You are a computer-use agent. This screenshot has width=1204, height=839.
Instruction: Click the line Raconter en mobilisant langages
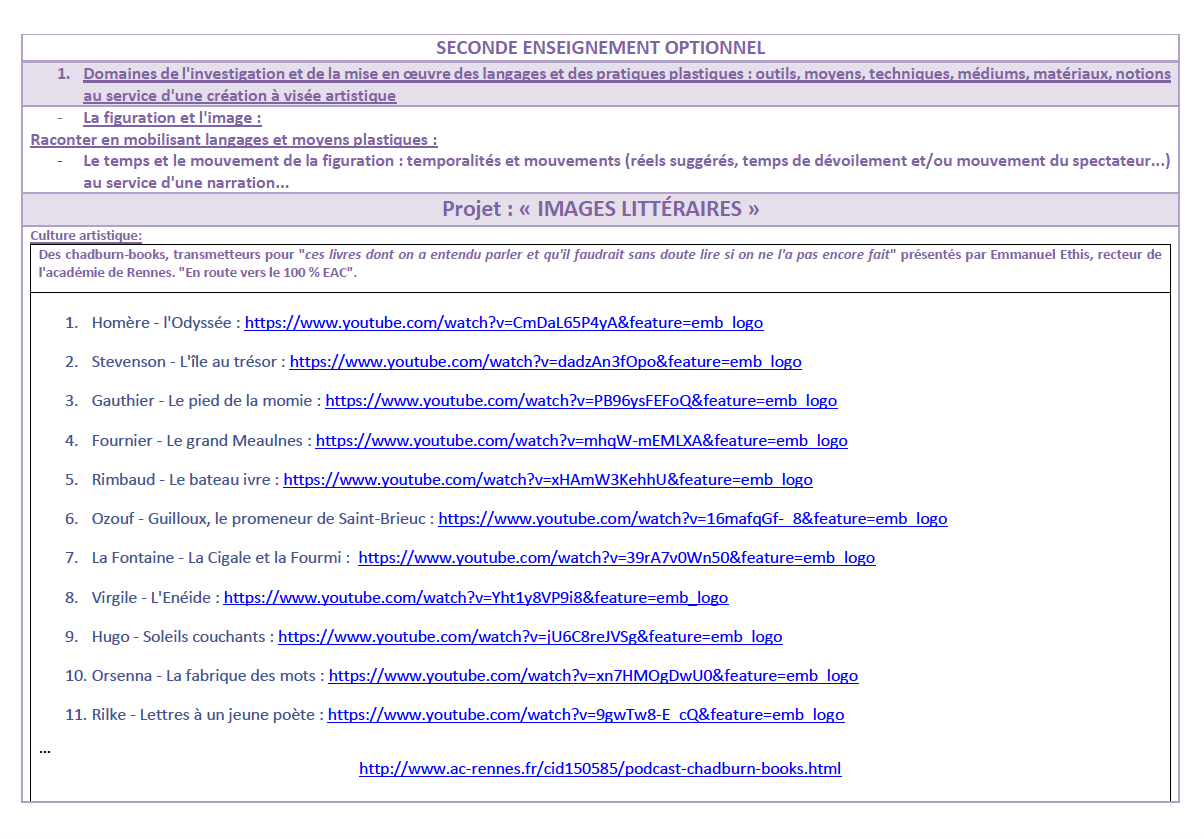[x=234, y=140]
